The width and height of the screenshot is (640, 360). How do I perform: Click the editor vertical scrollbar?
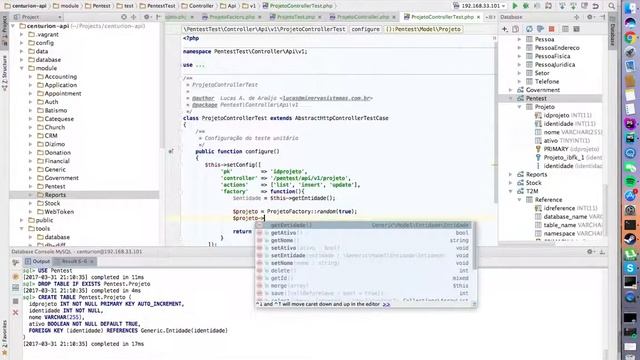pyautogui.click(x=496, y=122)
